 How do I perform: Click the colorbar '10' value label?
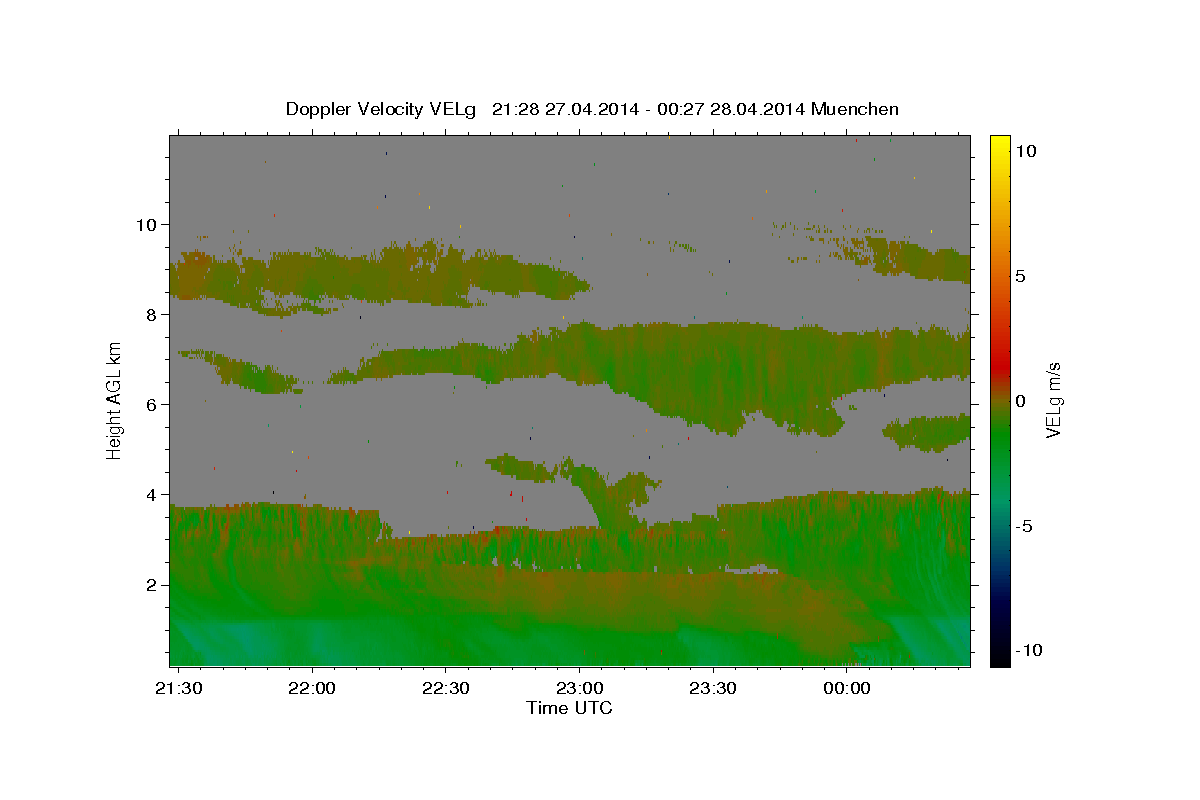[x=1025, y=151]
